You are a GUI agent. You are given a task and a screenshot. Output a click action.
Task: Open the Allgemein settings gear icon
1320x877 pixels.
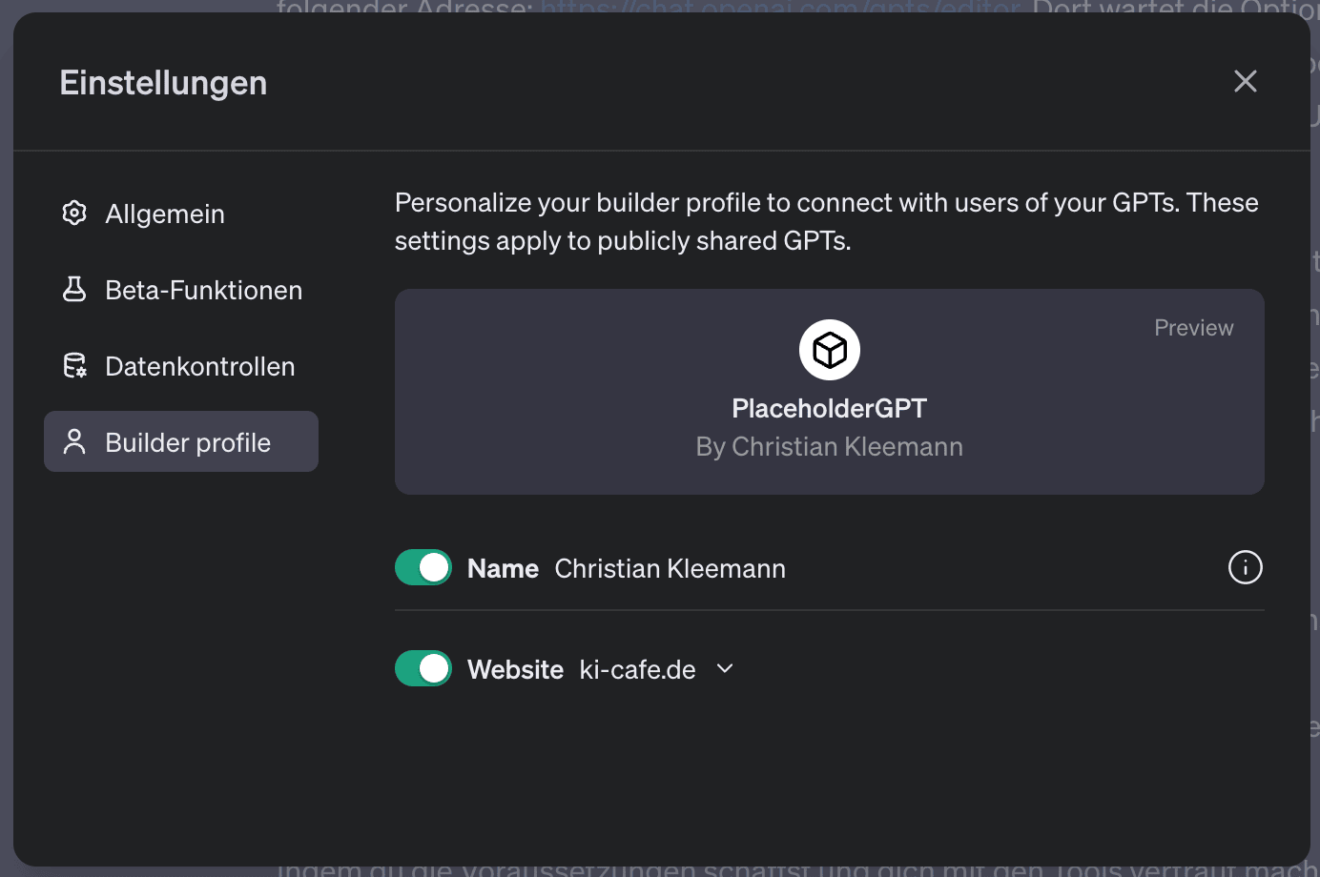(x=74, y=213)
